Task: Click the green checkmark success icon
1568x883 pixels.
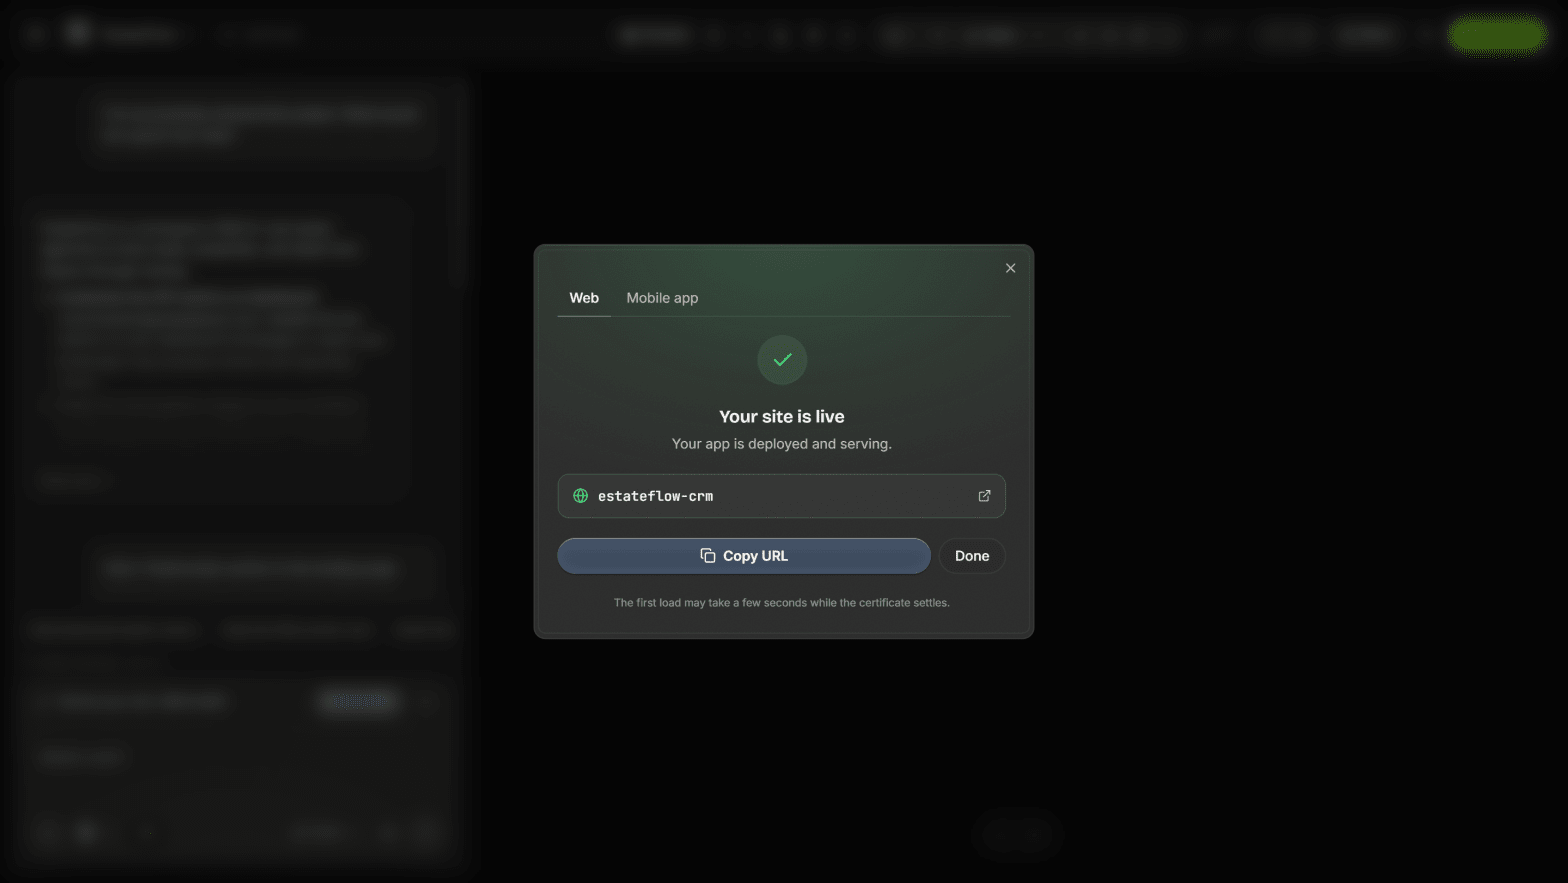Action: pos(782,360)
